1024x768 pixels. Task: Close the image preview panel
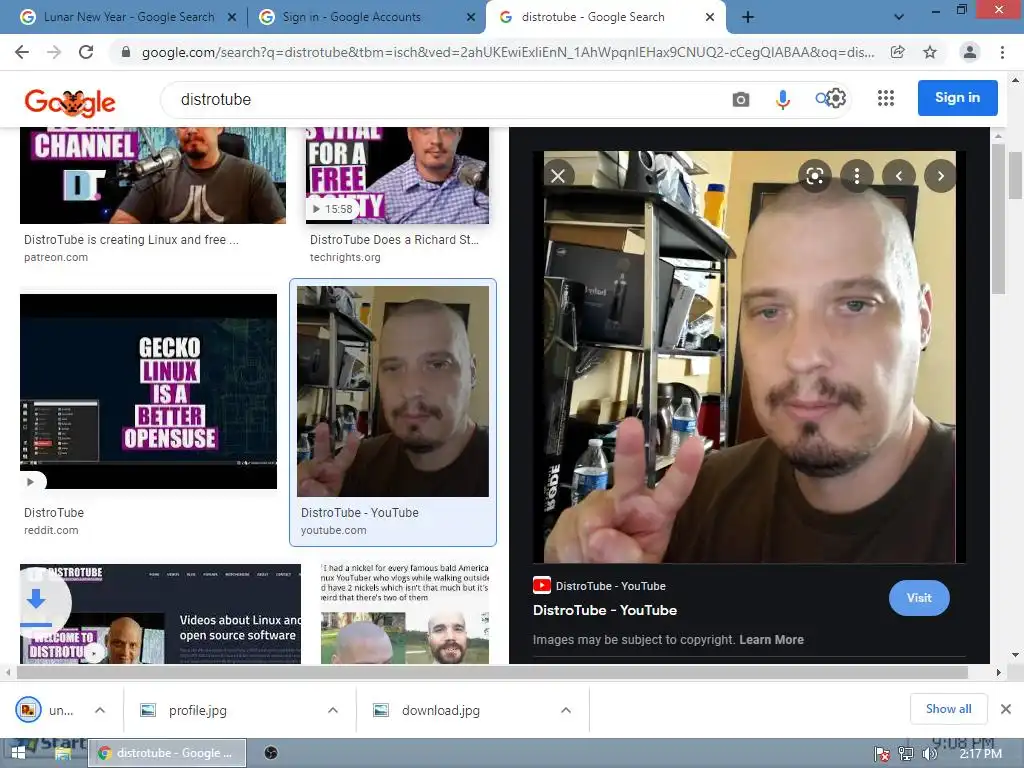[x=558, y=176]
